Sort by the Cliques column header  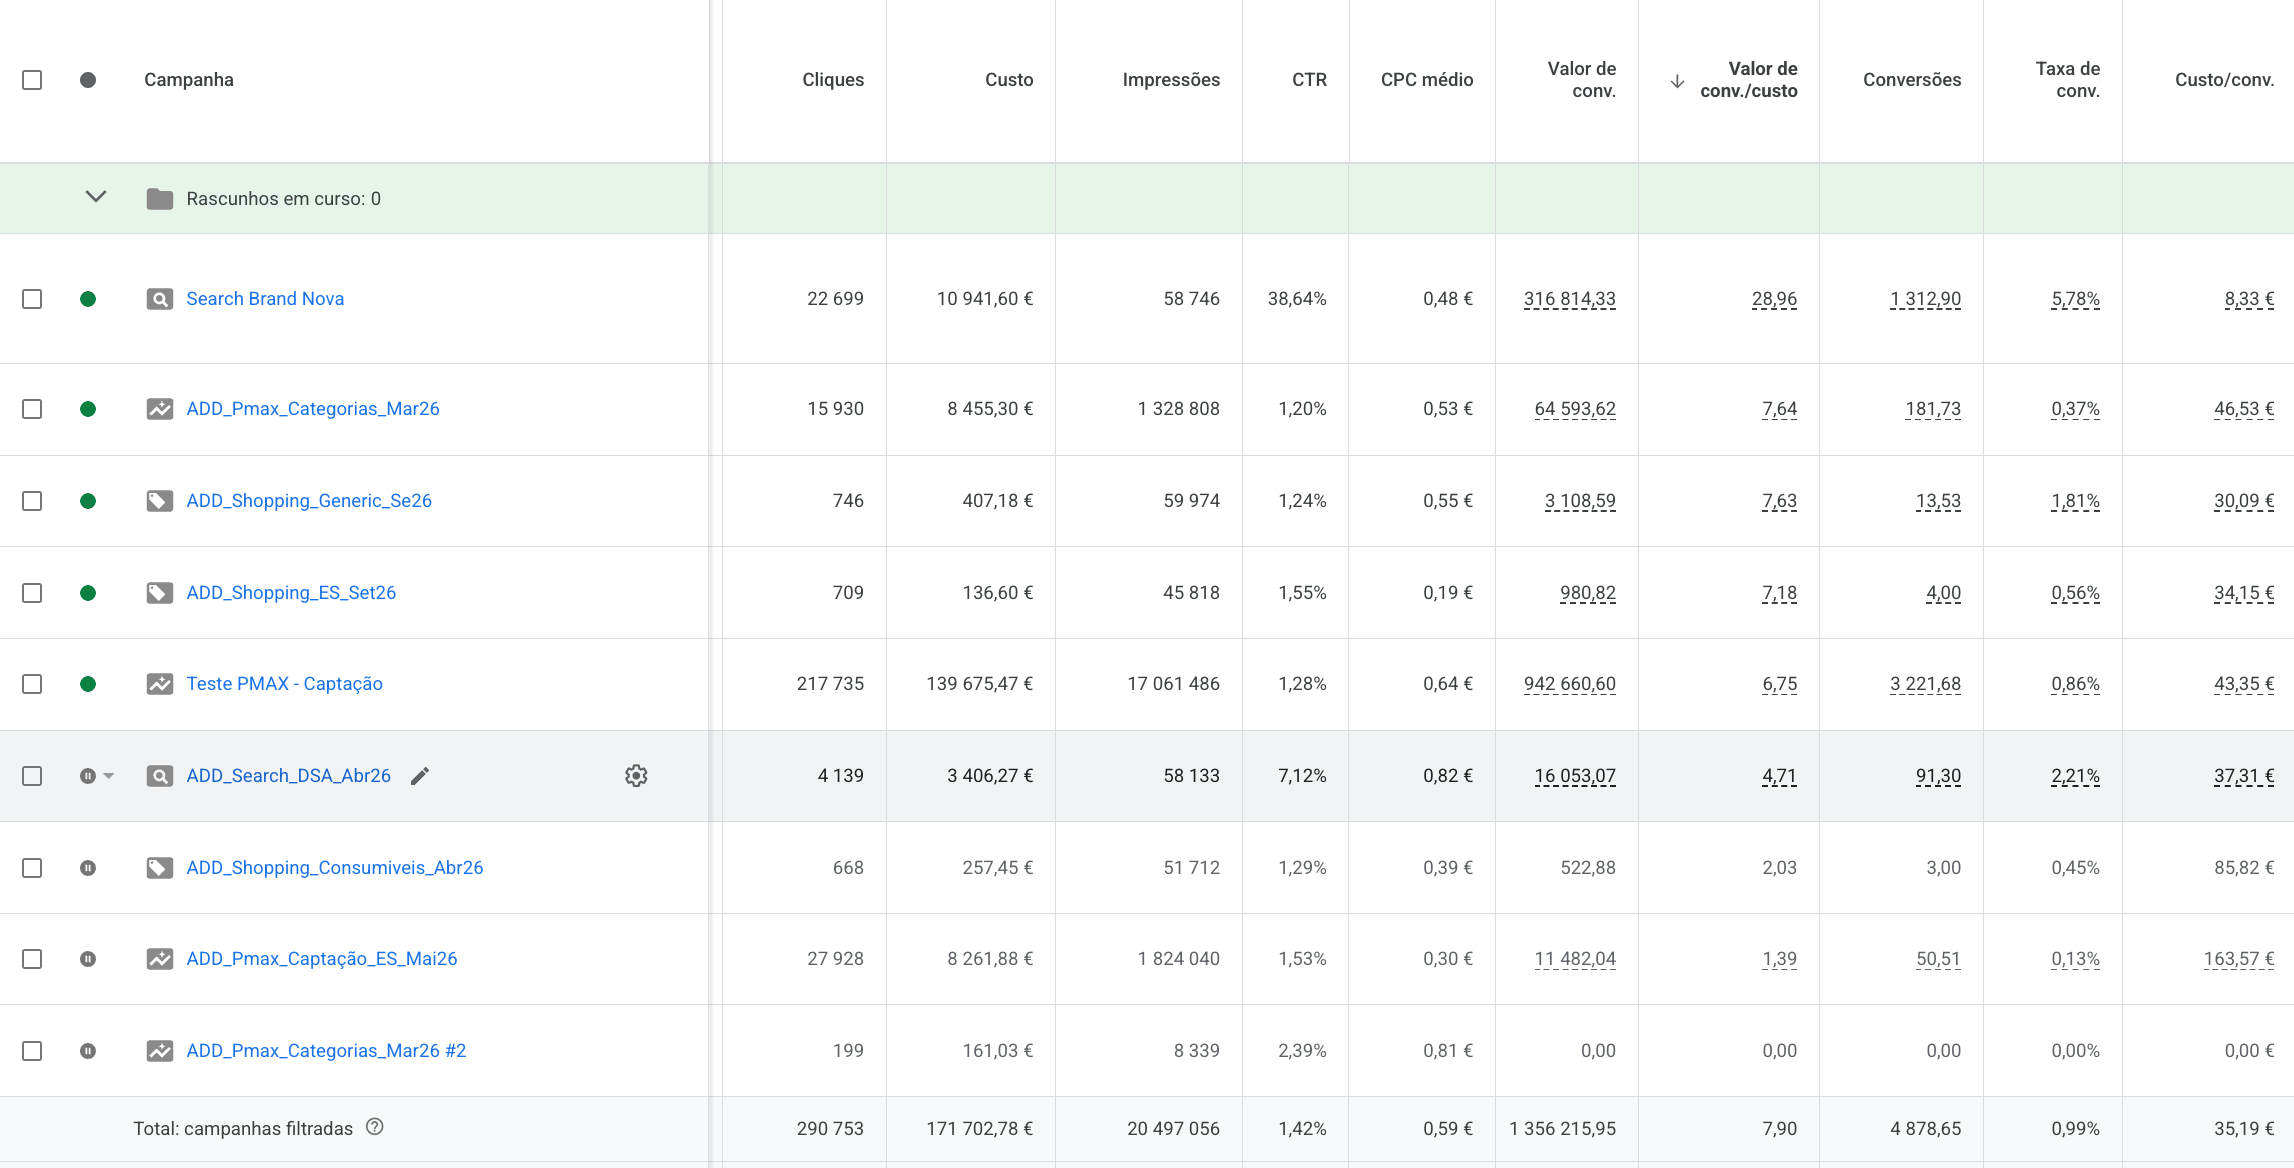(x=832, y=80)
